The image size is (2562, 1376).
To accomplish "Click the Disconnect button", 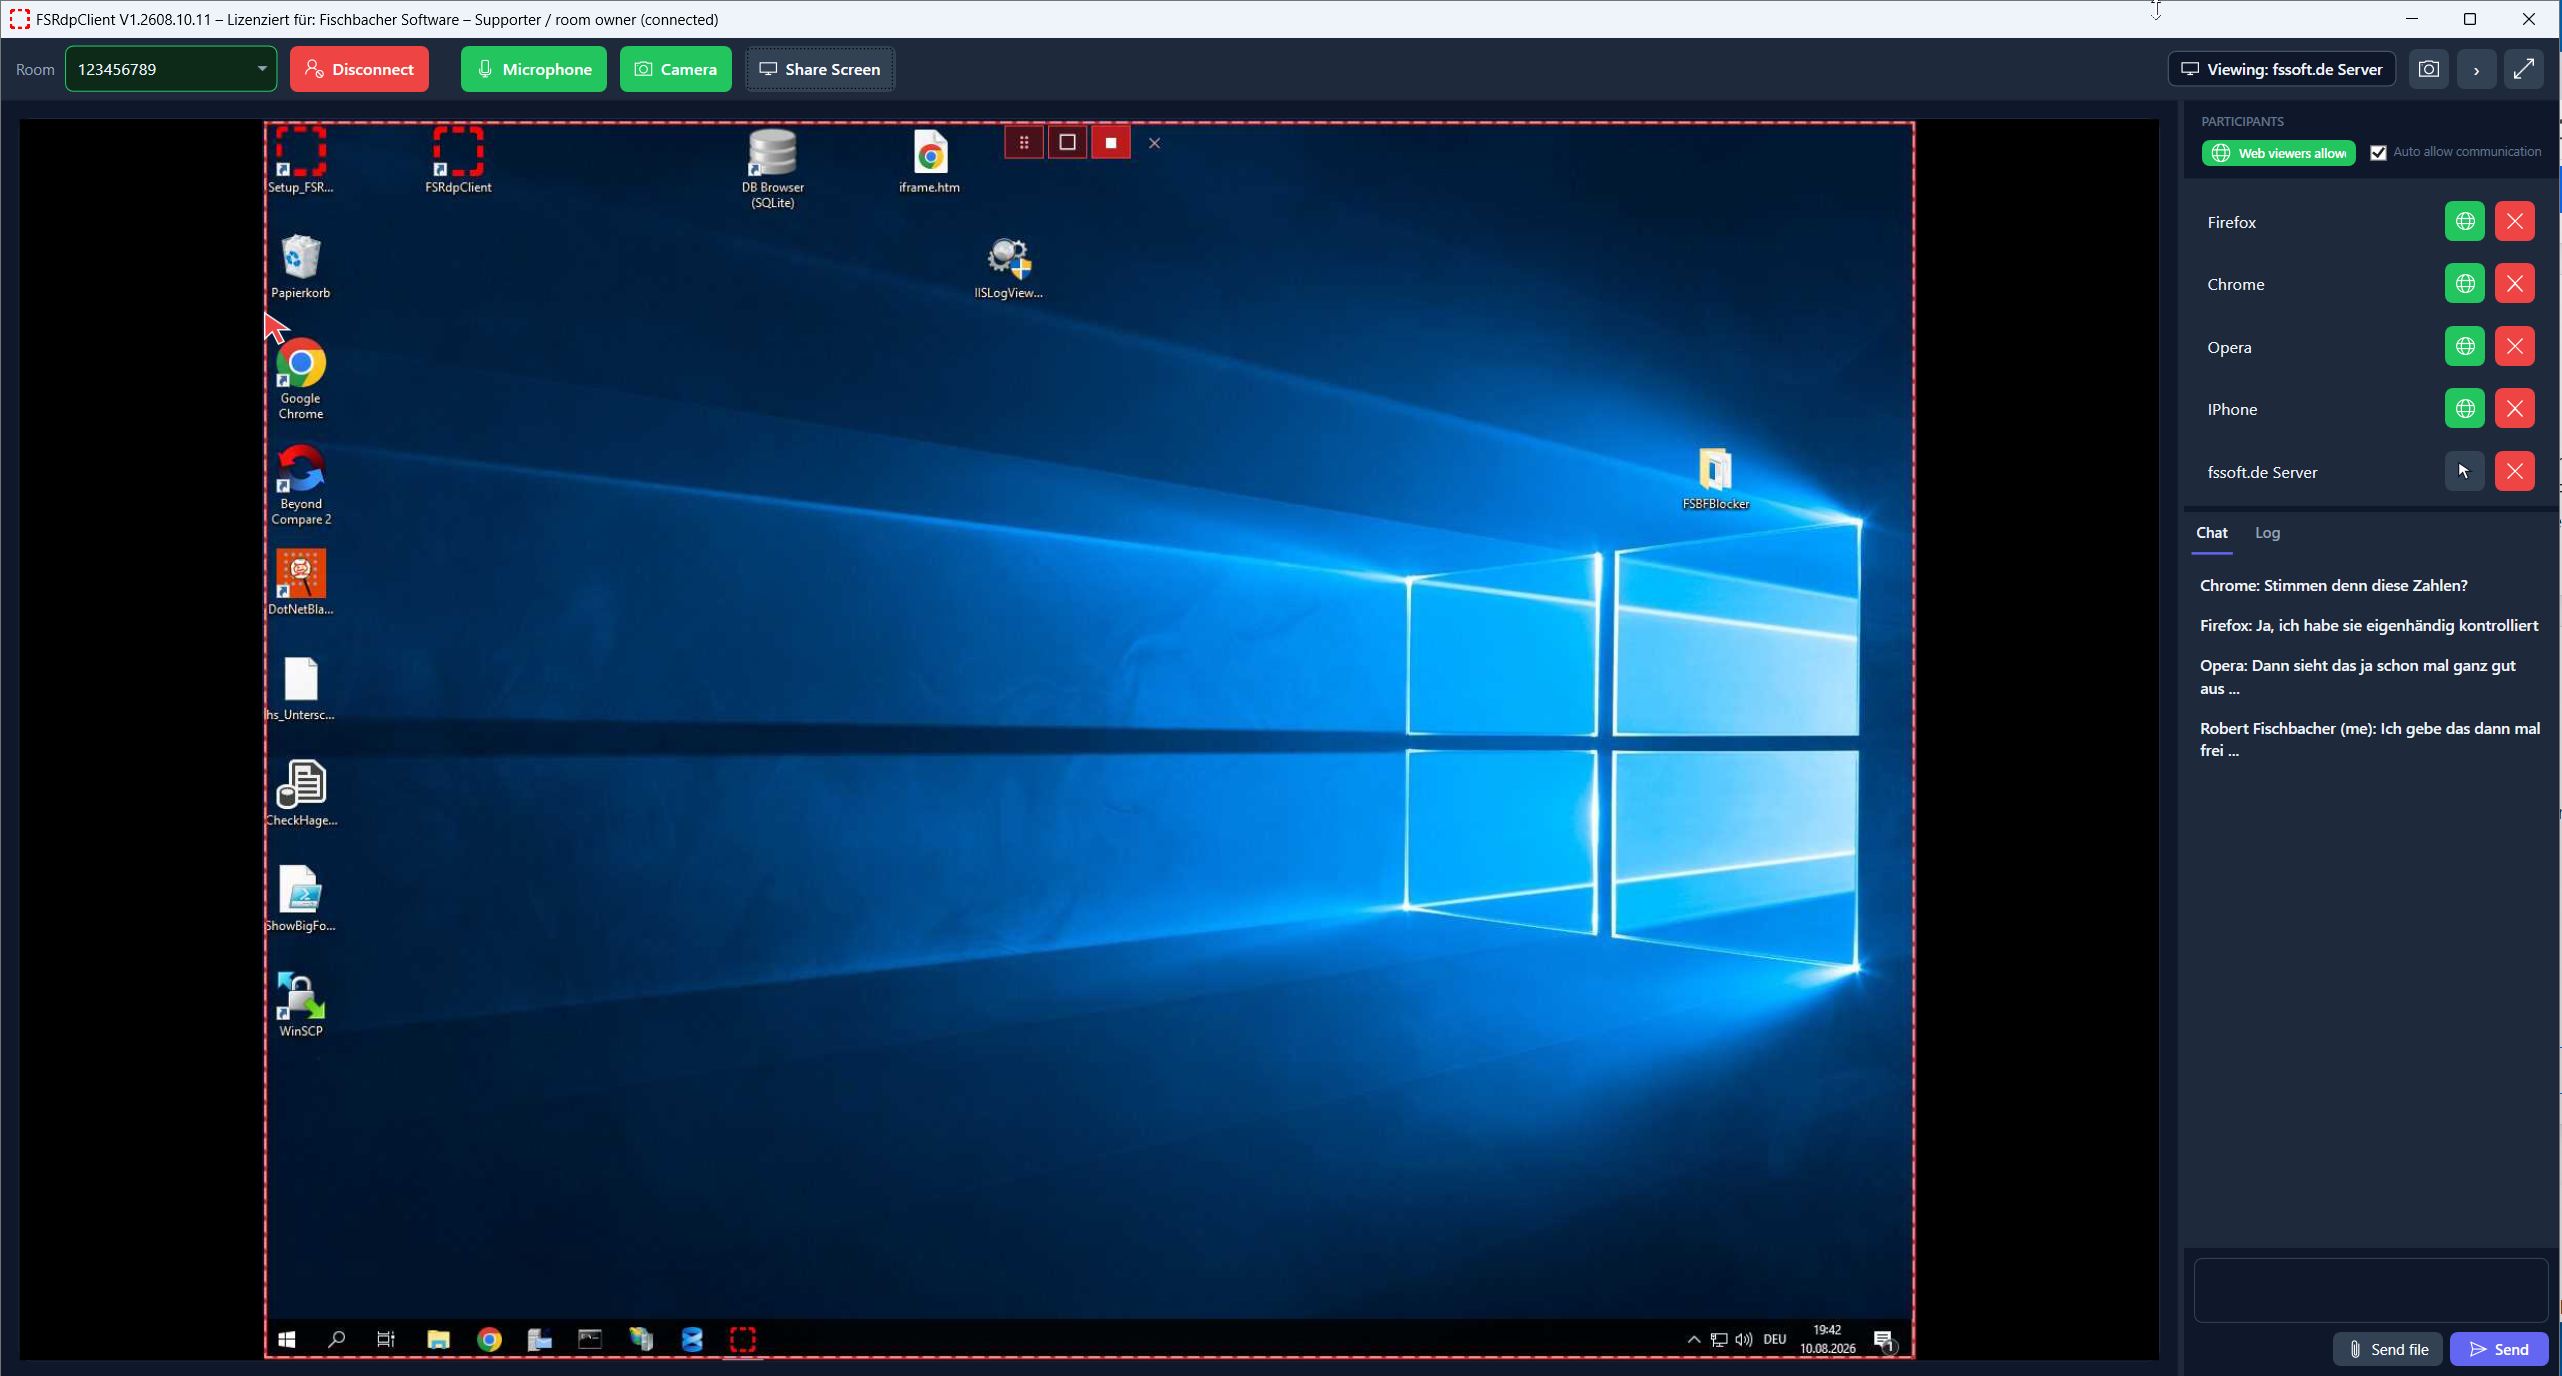I will pyautogui.click(x=360, y=69).
